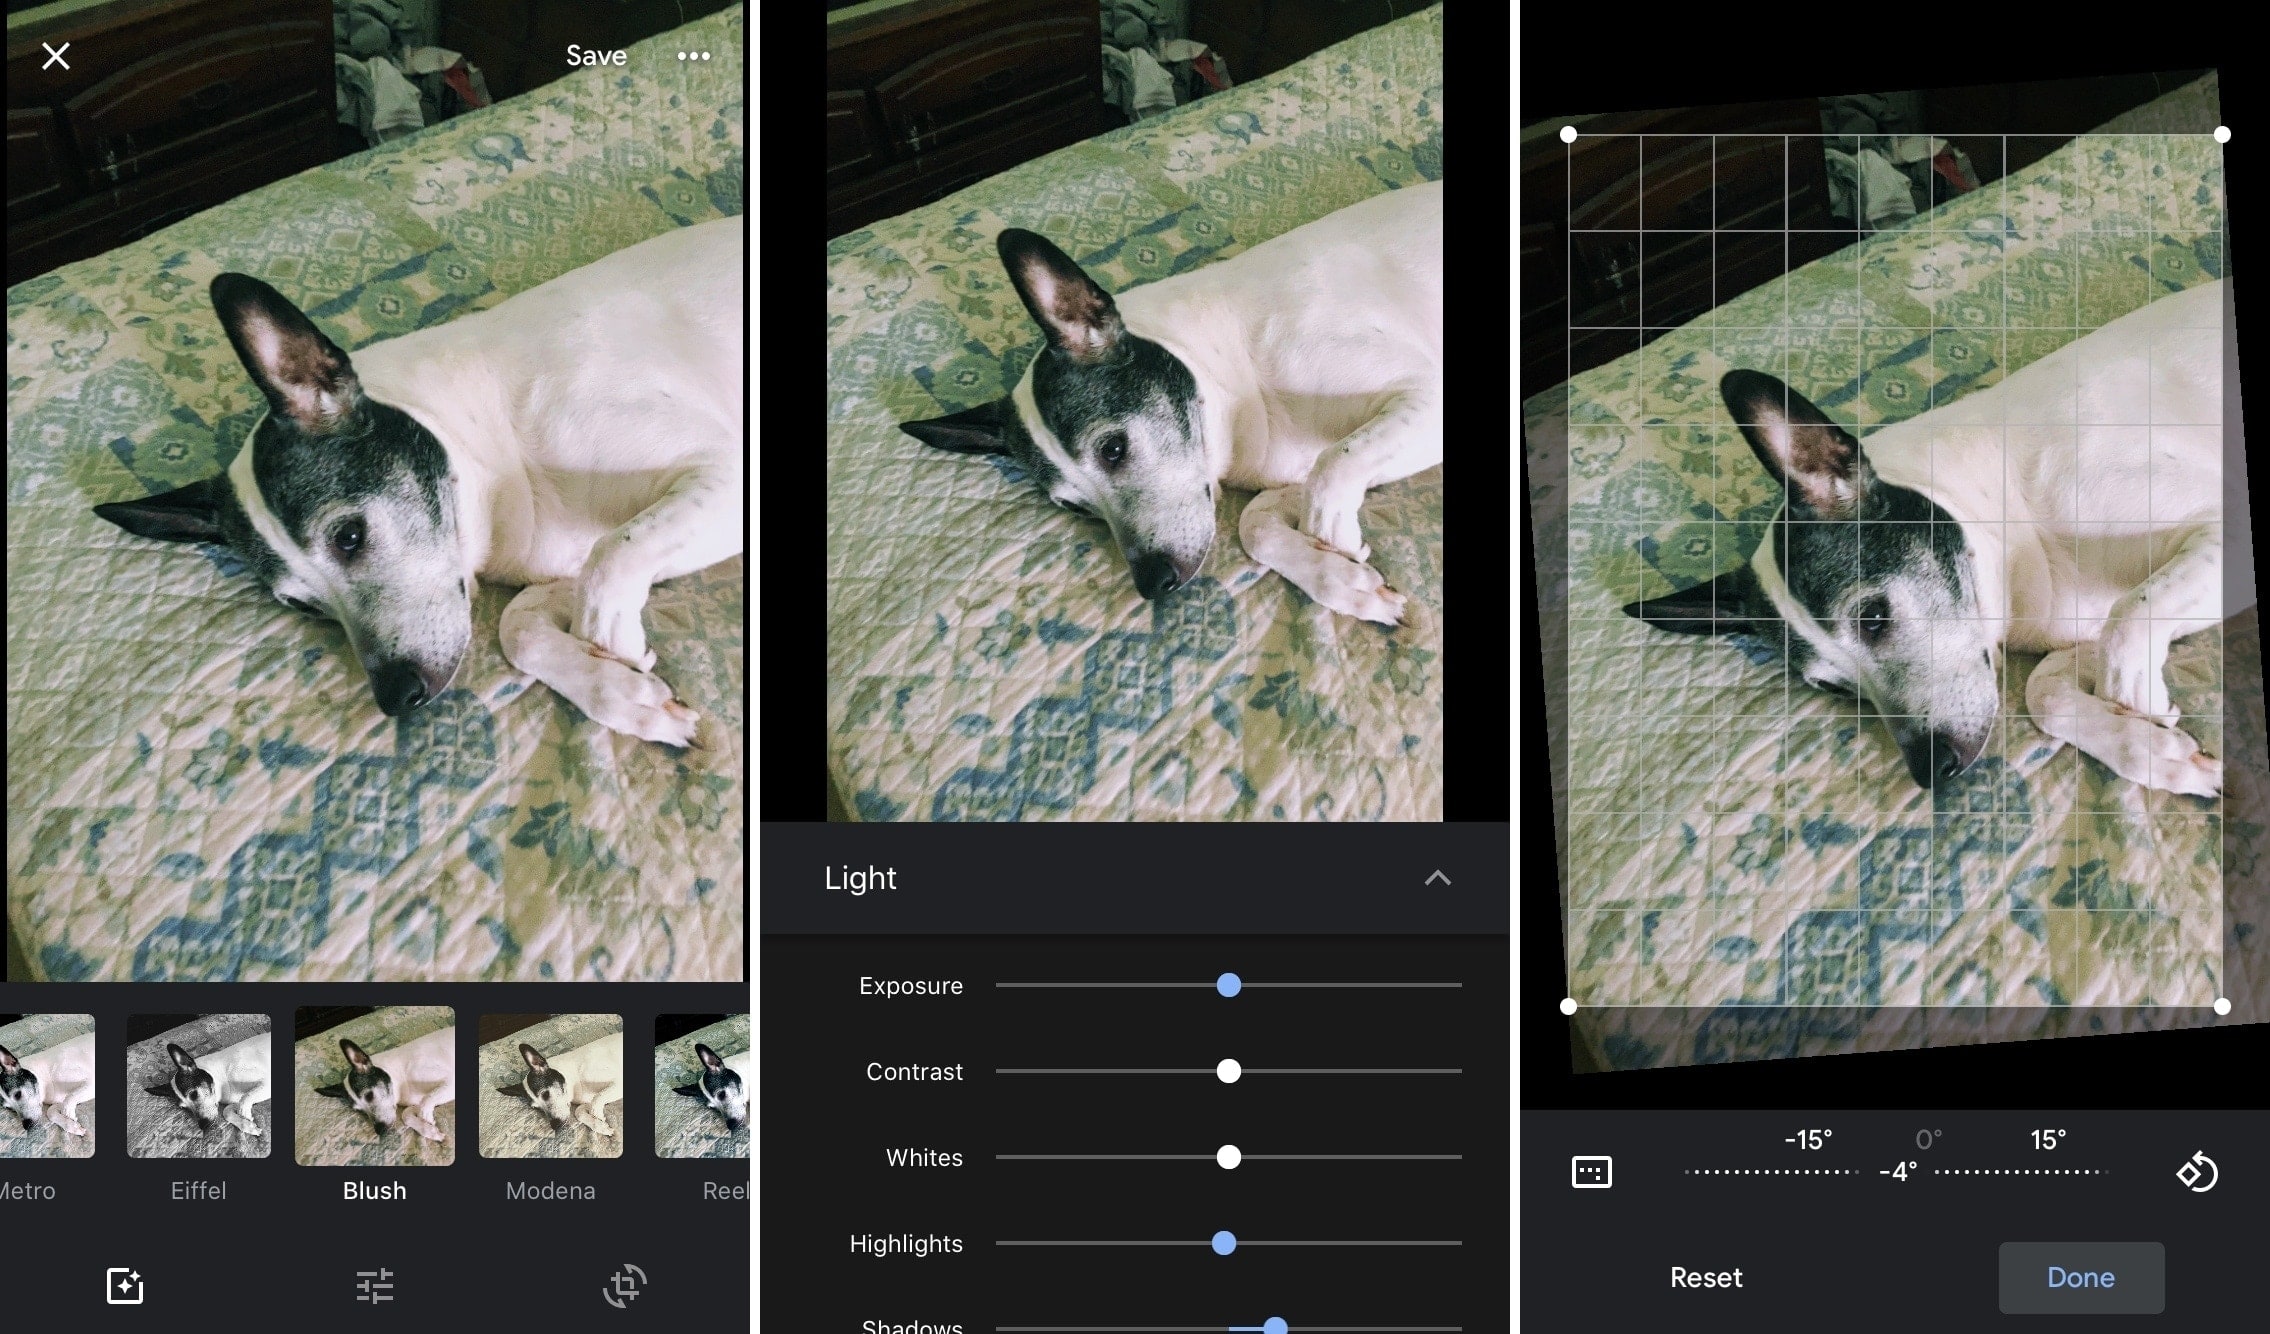
Task: Select the filters tab icon
Action: pos(125,1286)
